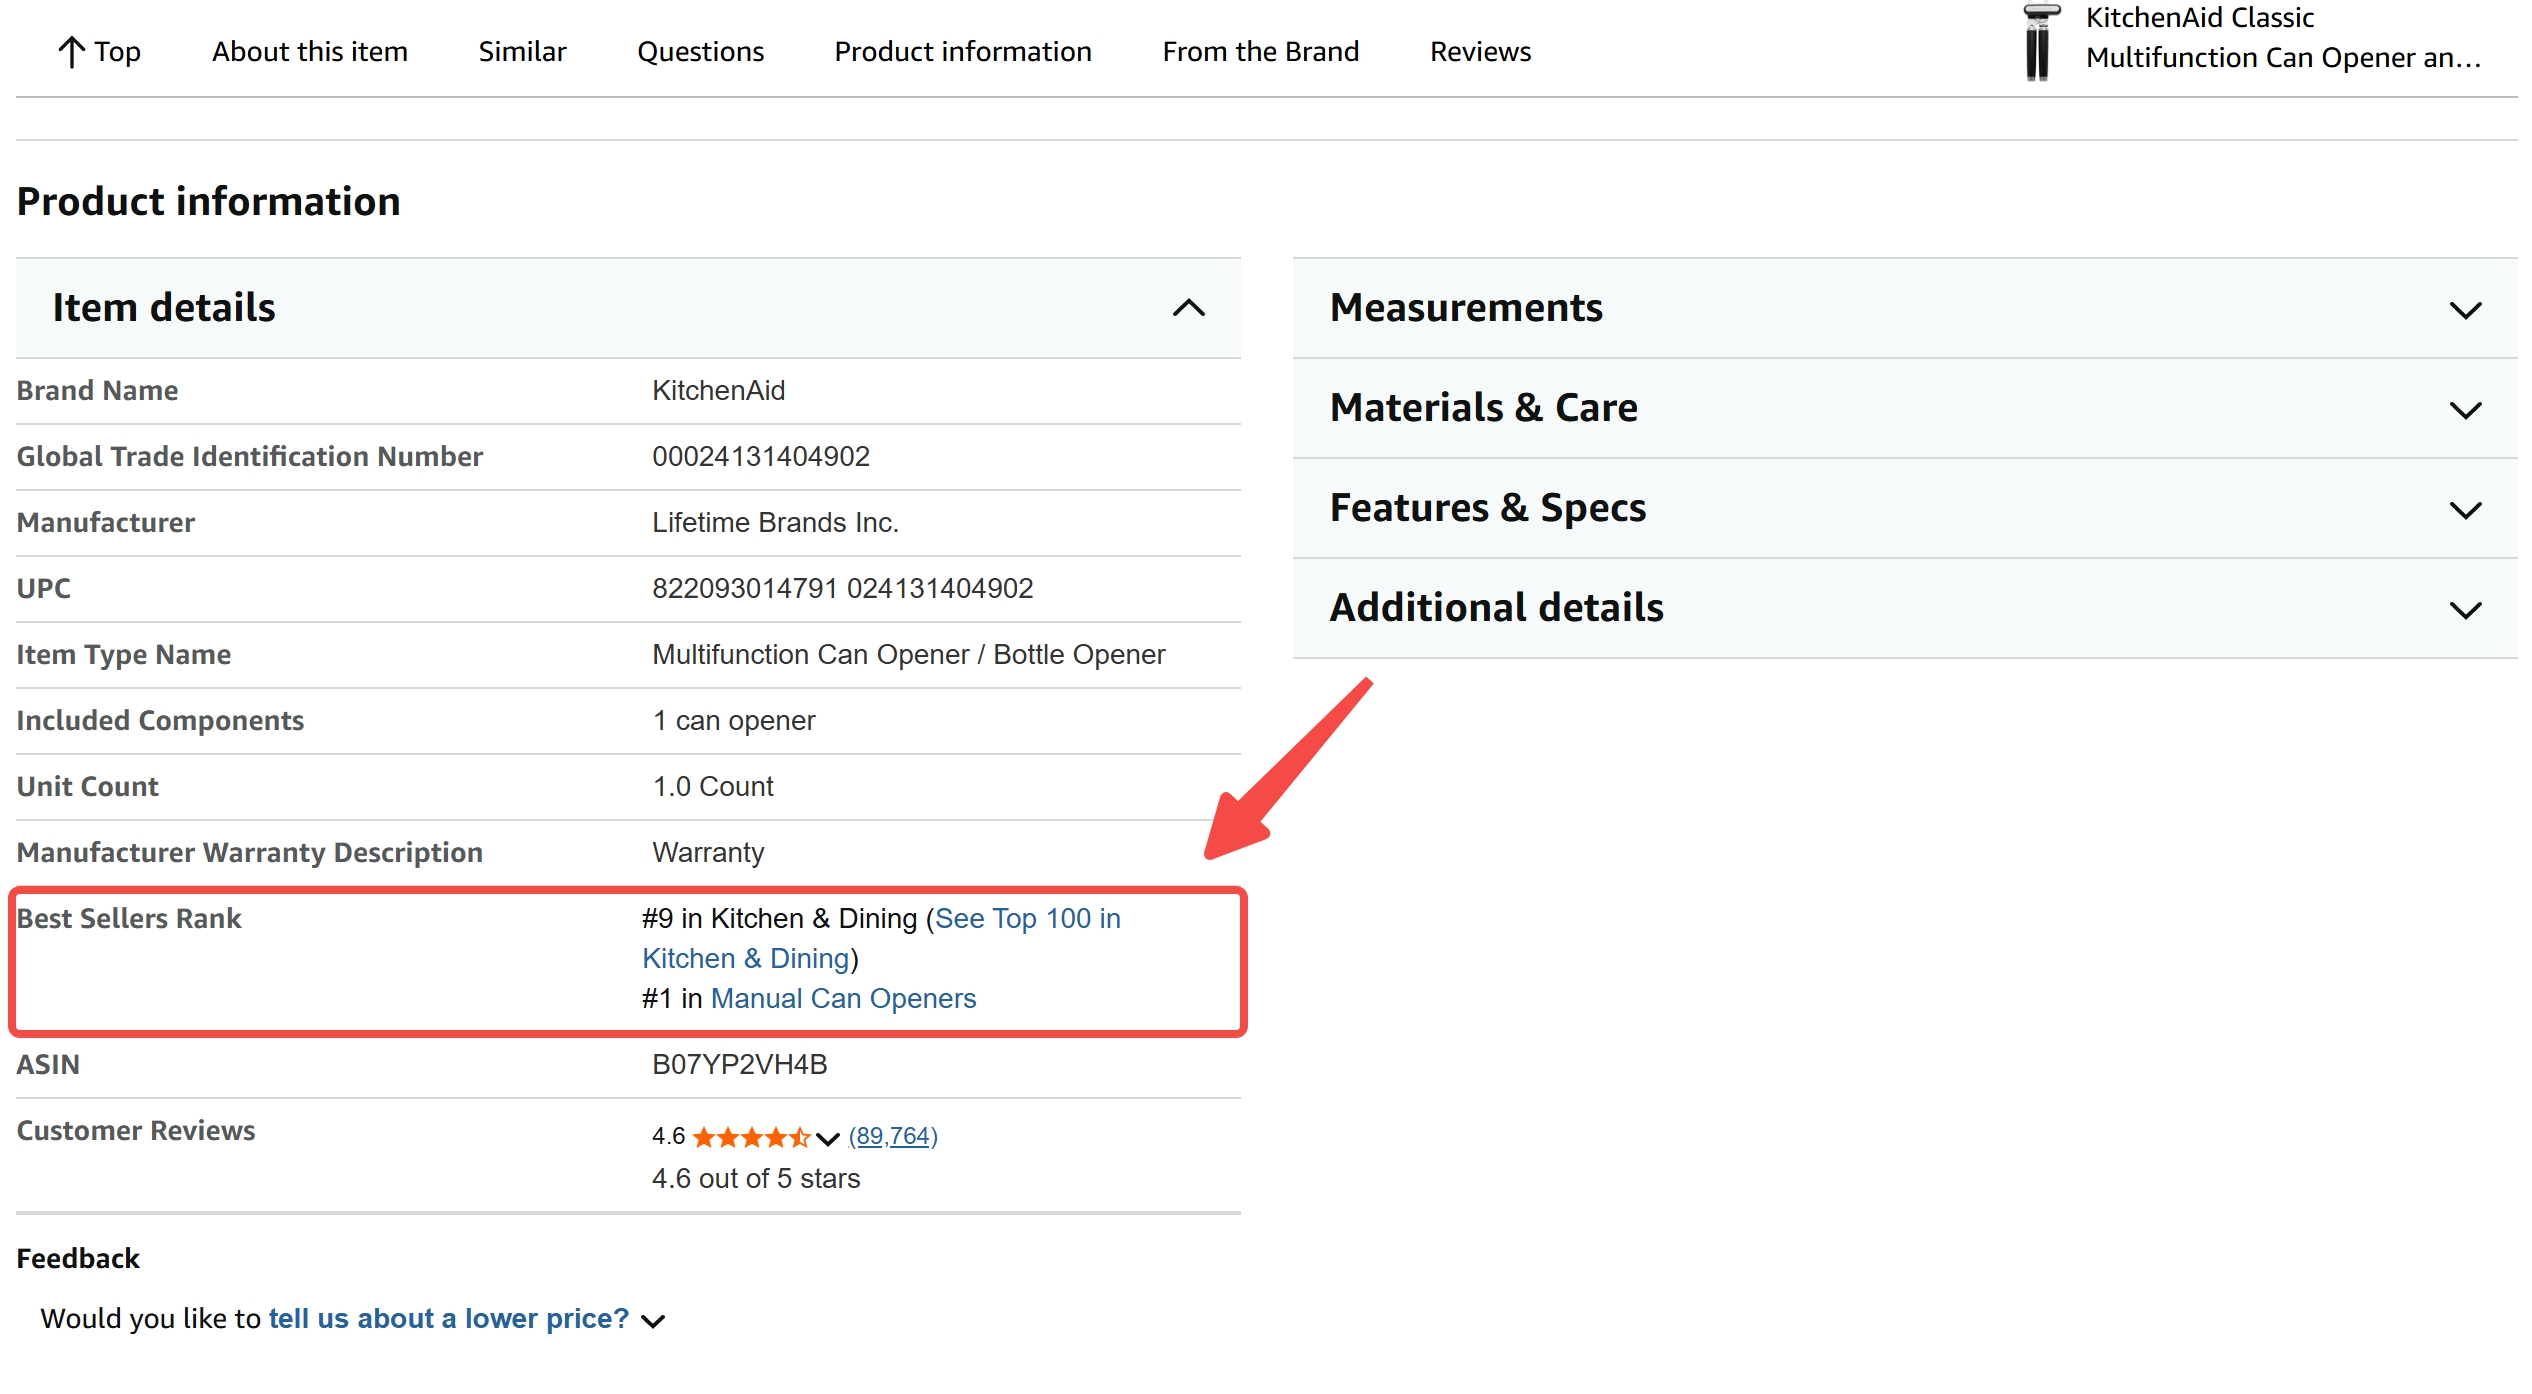The image size is (2532, 1394).
Task: Click the Similar navigation link
Action: point(522,51)
